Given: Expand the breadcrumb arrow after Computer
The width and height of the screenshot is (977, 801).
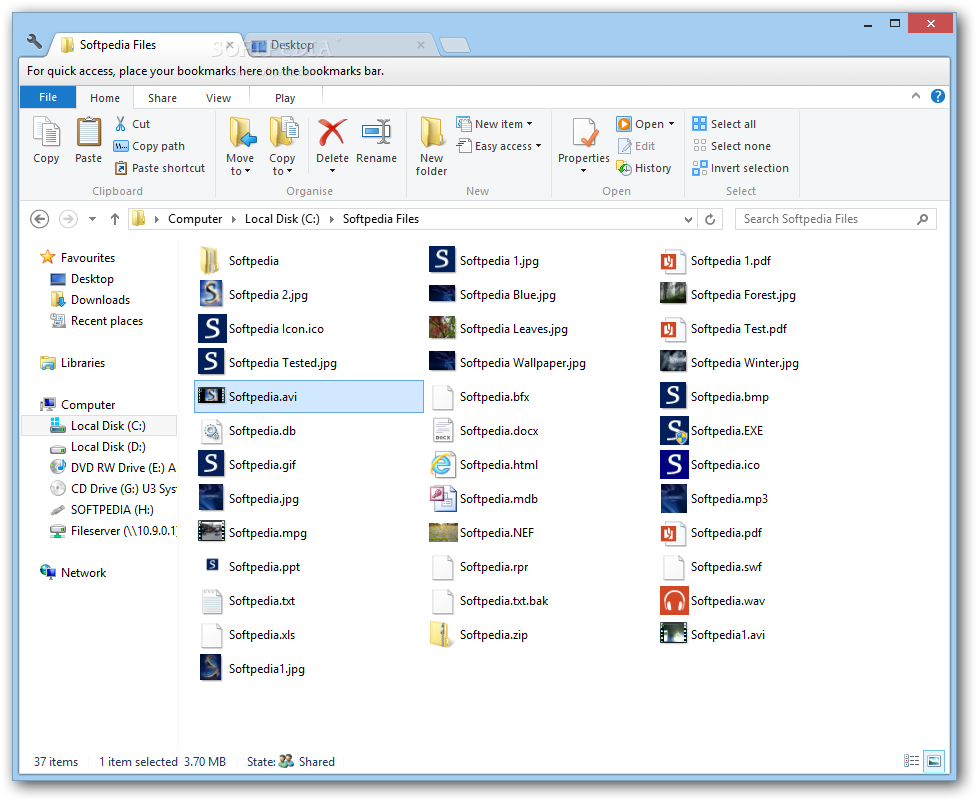Looking at the screenshot, I should [234, 219].
